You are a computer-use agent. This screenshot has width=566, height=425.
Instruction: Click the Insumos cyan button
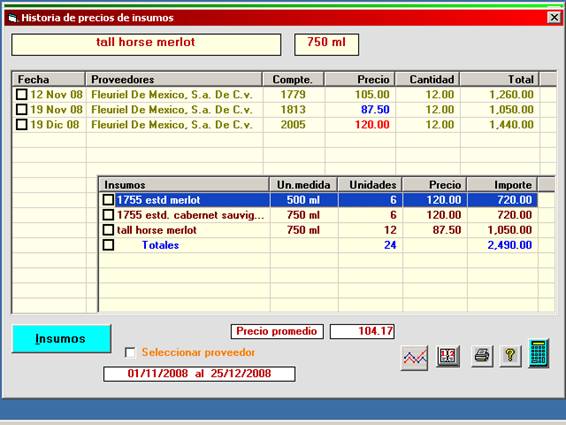[x=61, y=338]
